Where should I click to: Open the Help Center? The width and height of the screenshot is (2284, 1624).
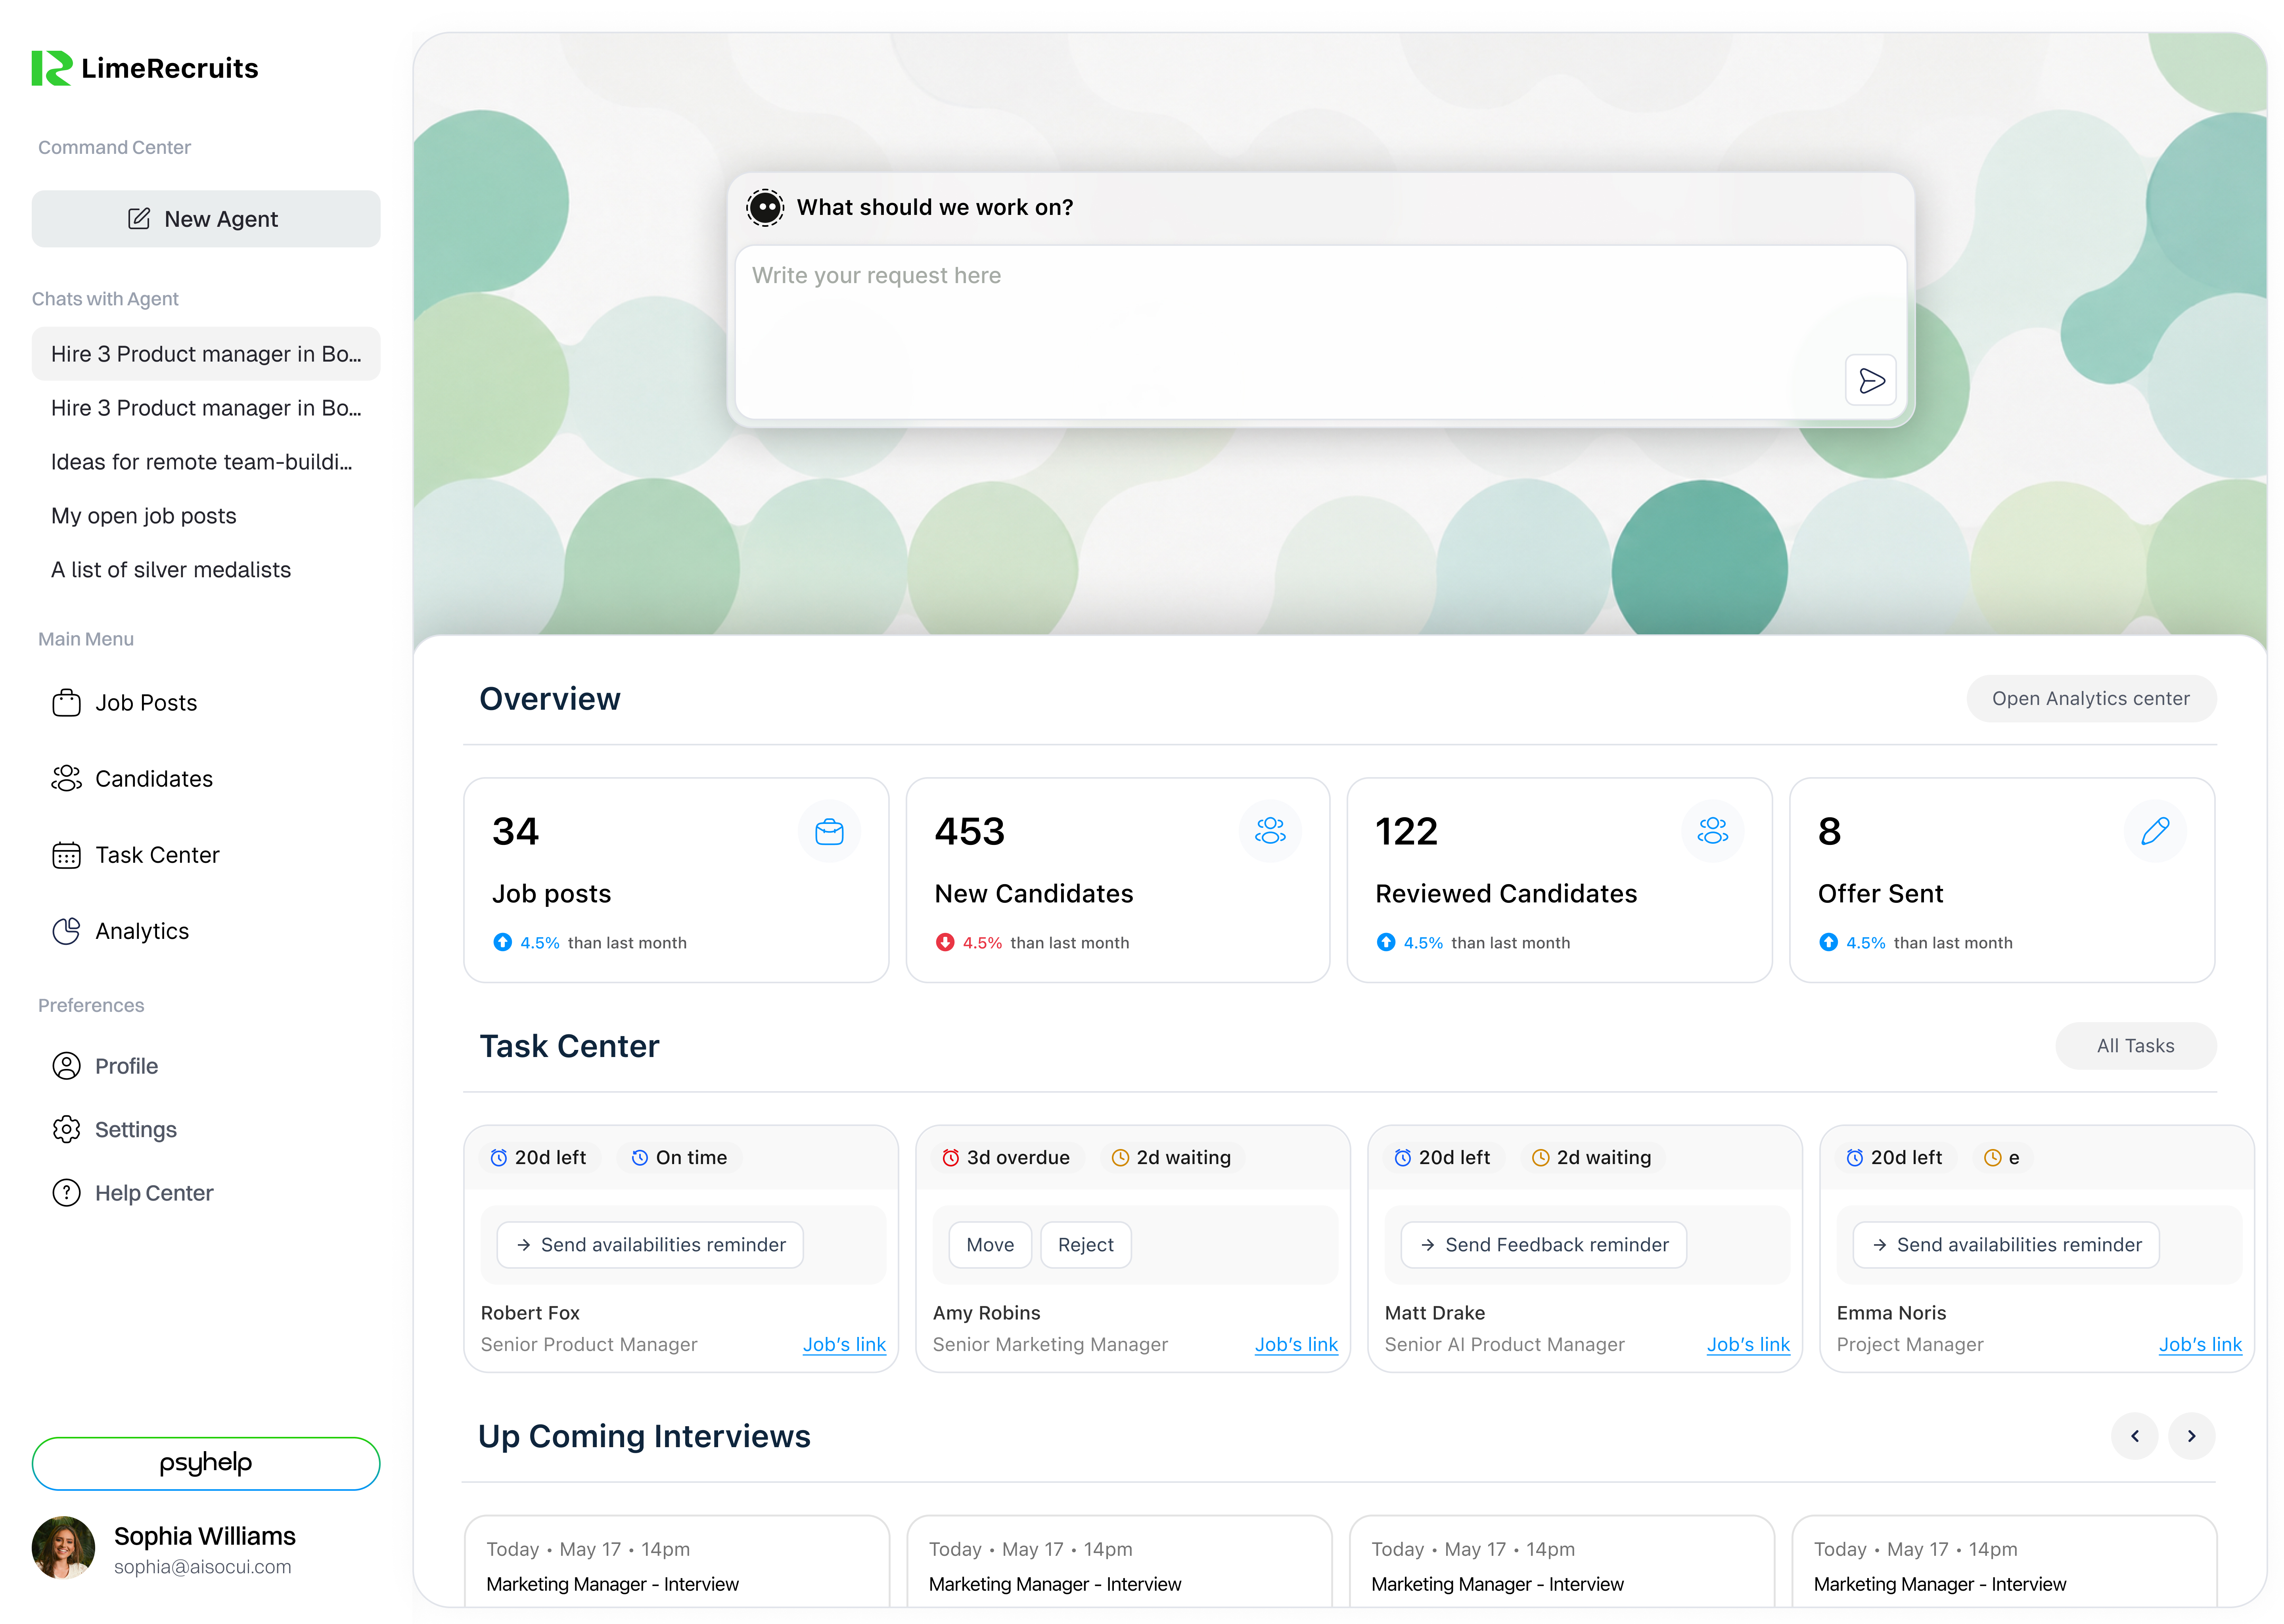[x=132, y=1193]
